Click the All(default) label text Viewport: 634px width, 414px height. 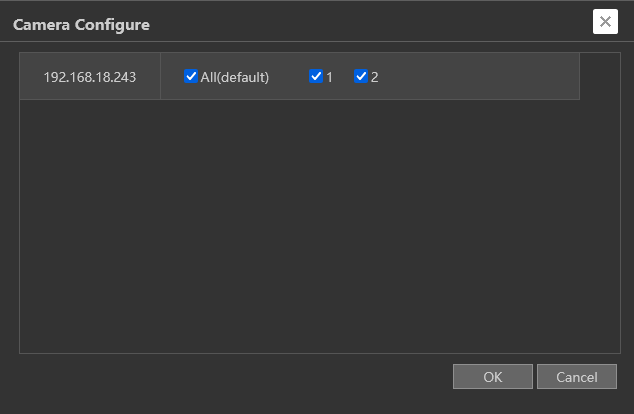235,77
